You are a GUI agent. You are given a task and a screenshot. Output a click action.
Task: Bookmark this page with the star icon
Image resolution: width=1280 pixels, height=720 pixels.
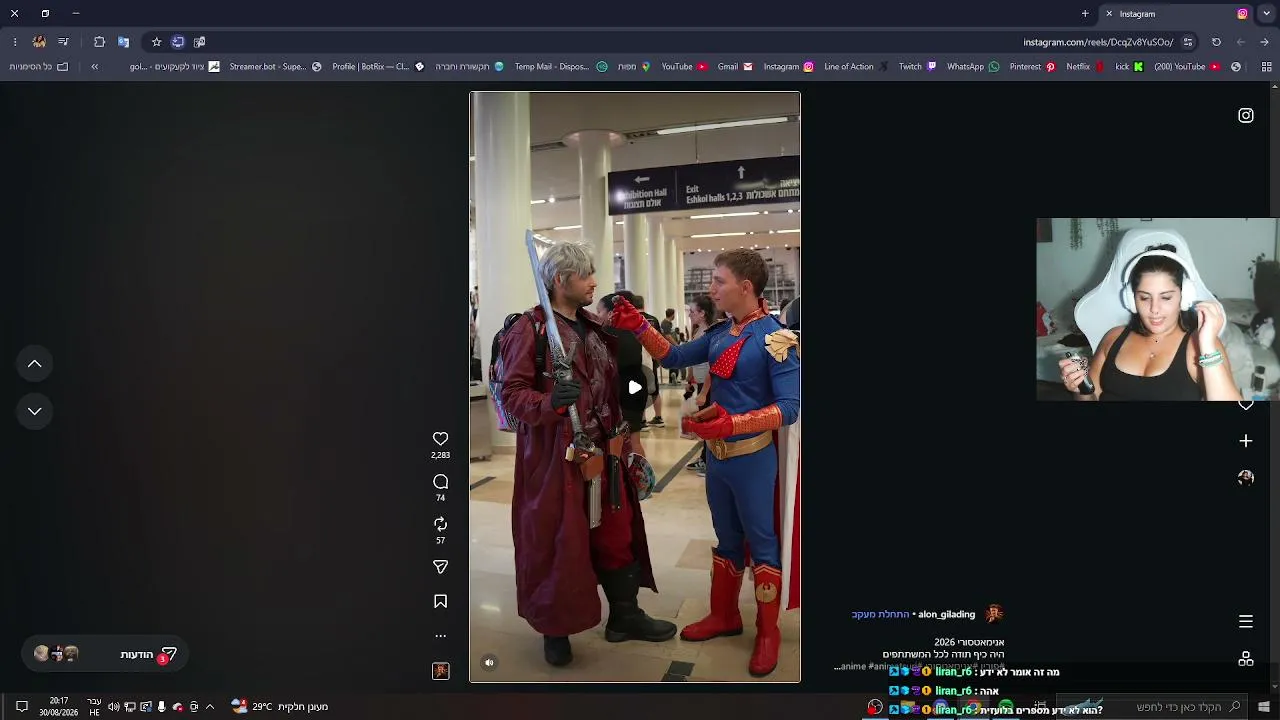[x=156, y=42]
